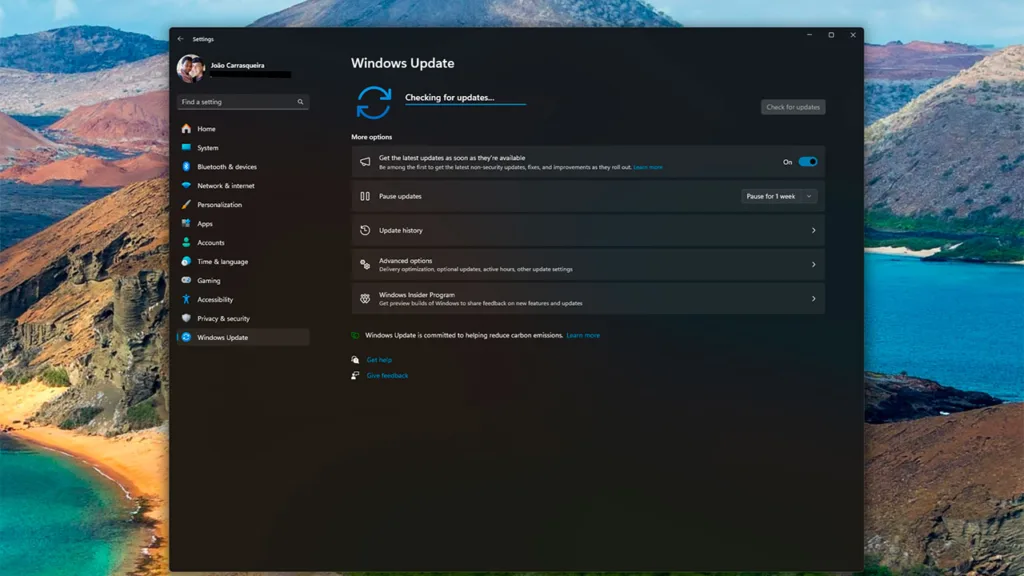
Task: Close the Settings window
Action: pos(853,35)
